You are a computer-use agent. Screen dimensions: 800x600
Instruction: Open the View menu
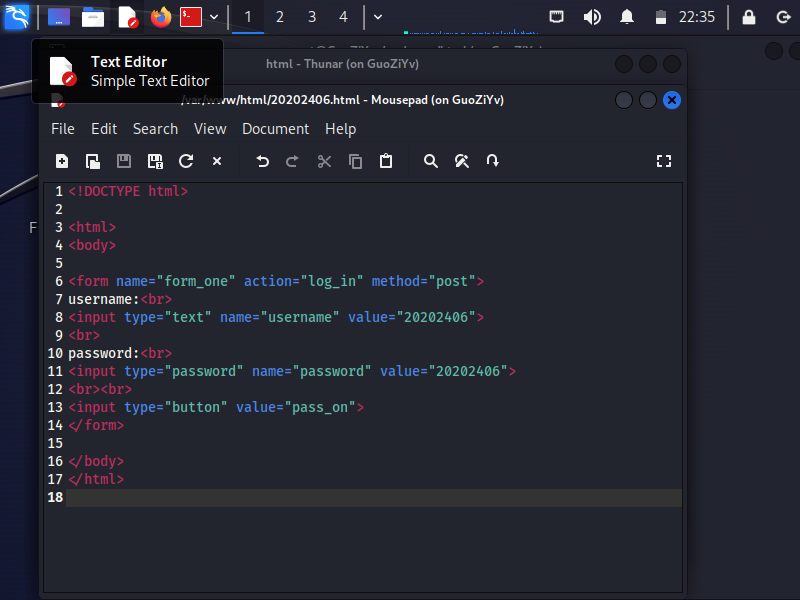(x=210, y=129)
